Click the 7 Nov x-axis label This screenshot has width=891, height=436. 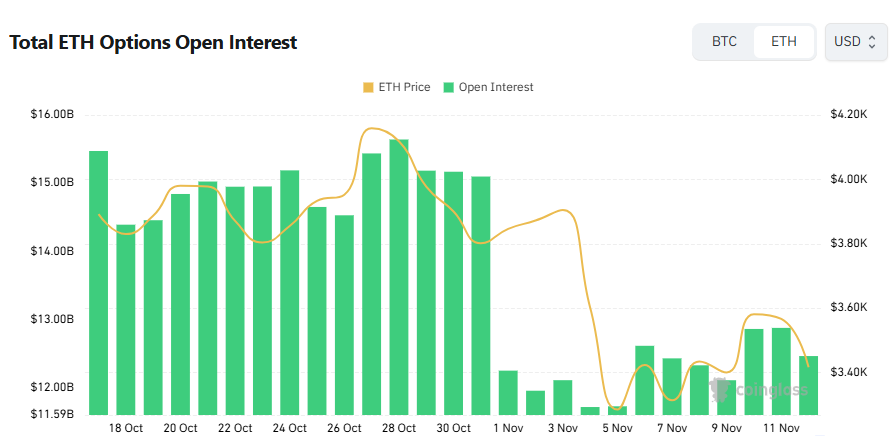coord(672,428)
